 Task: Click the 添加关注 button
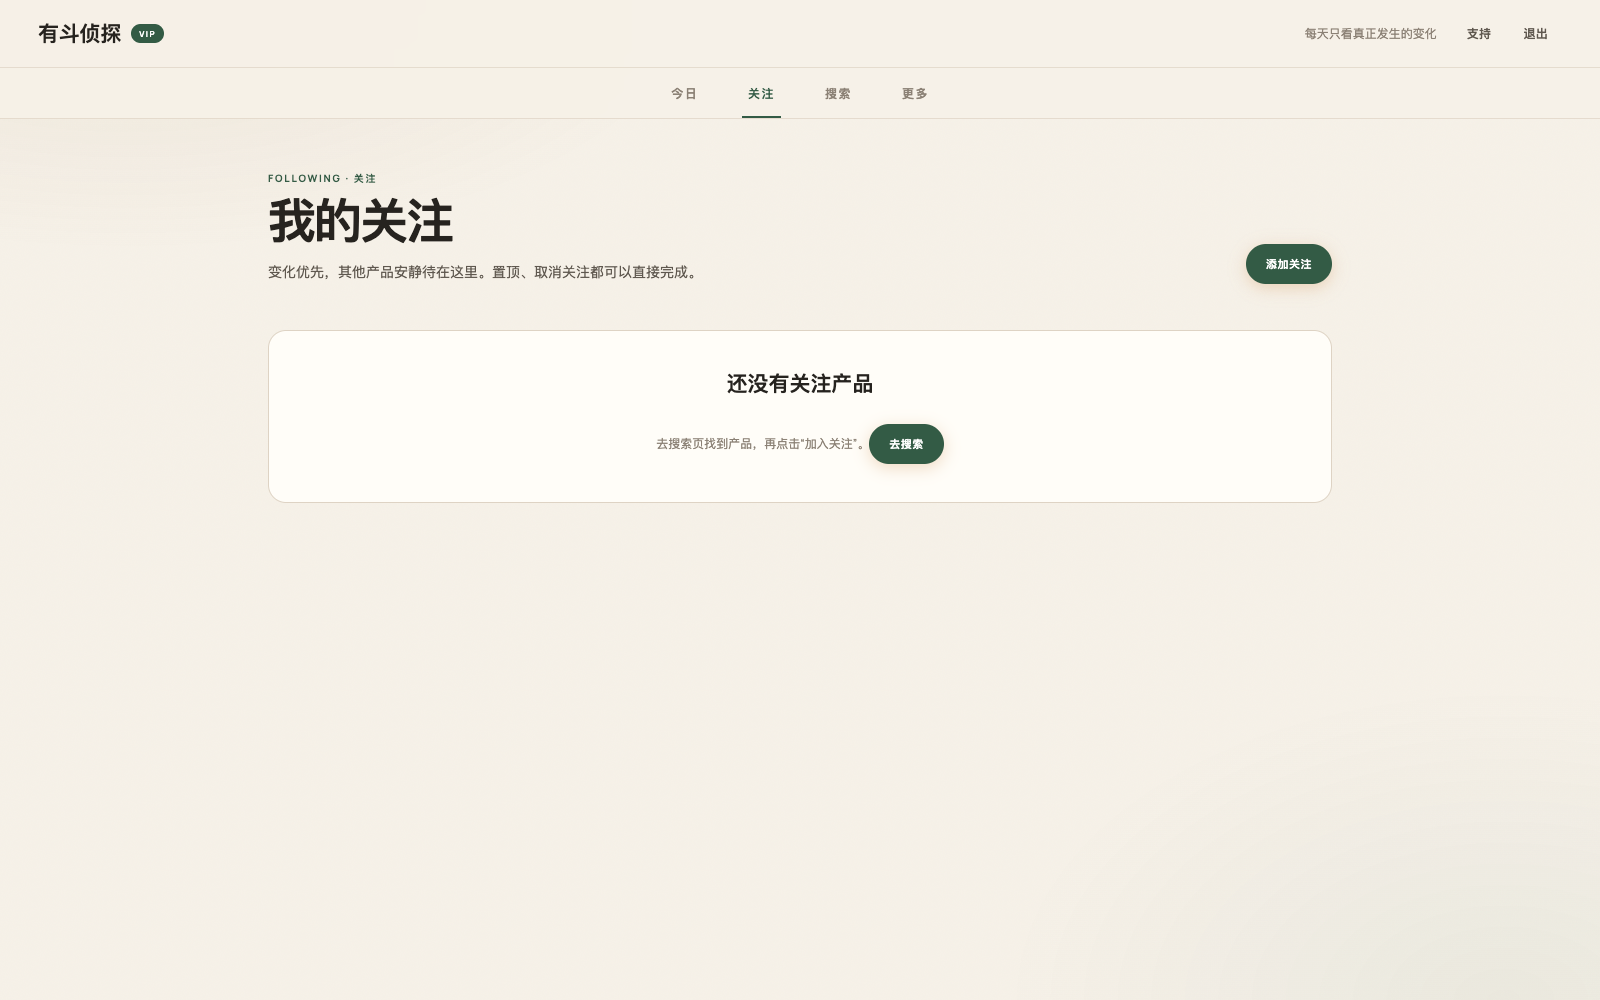click(1288, 264)
